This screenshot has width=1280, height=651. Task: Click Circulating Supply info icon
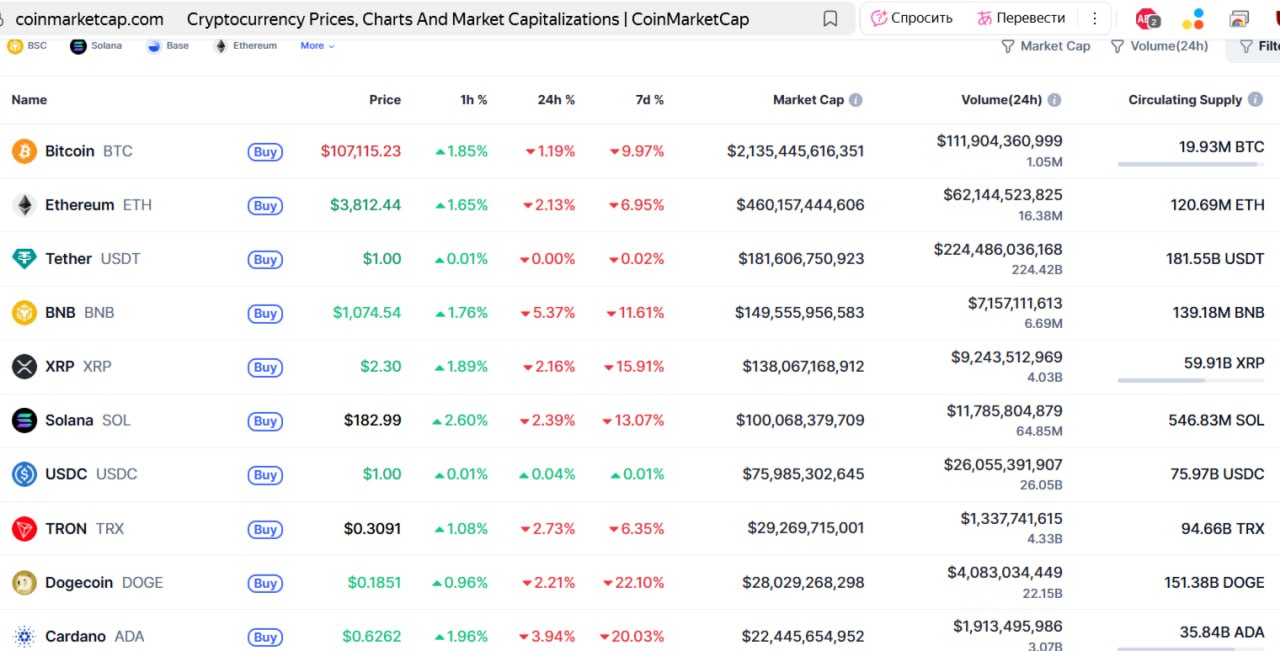click(1255, 100)
